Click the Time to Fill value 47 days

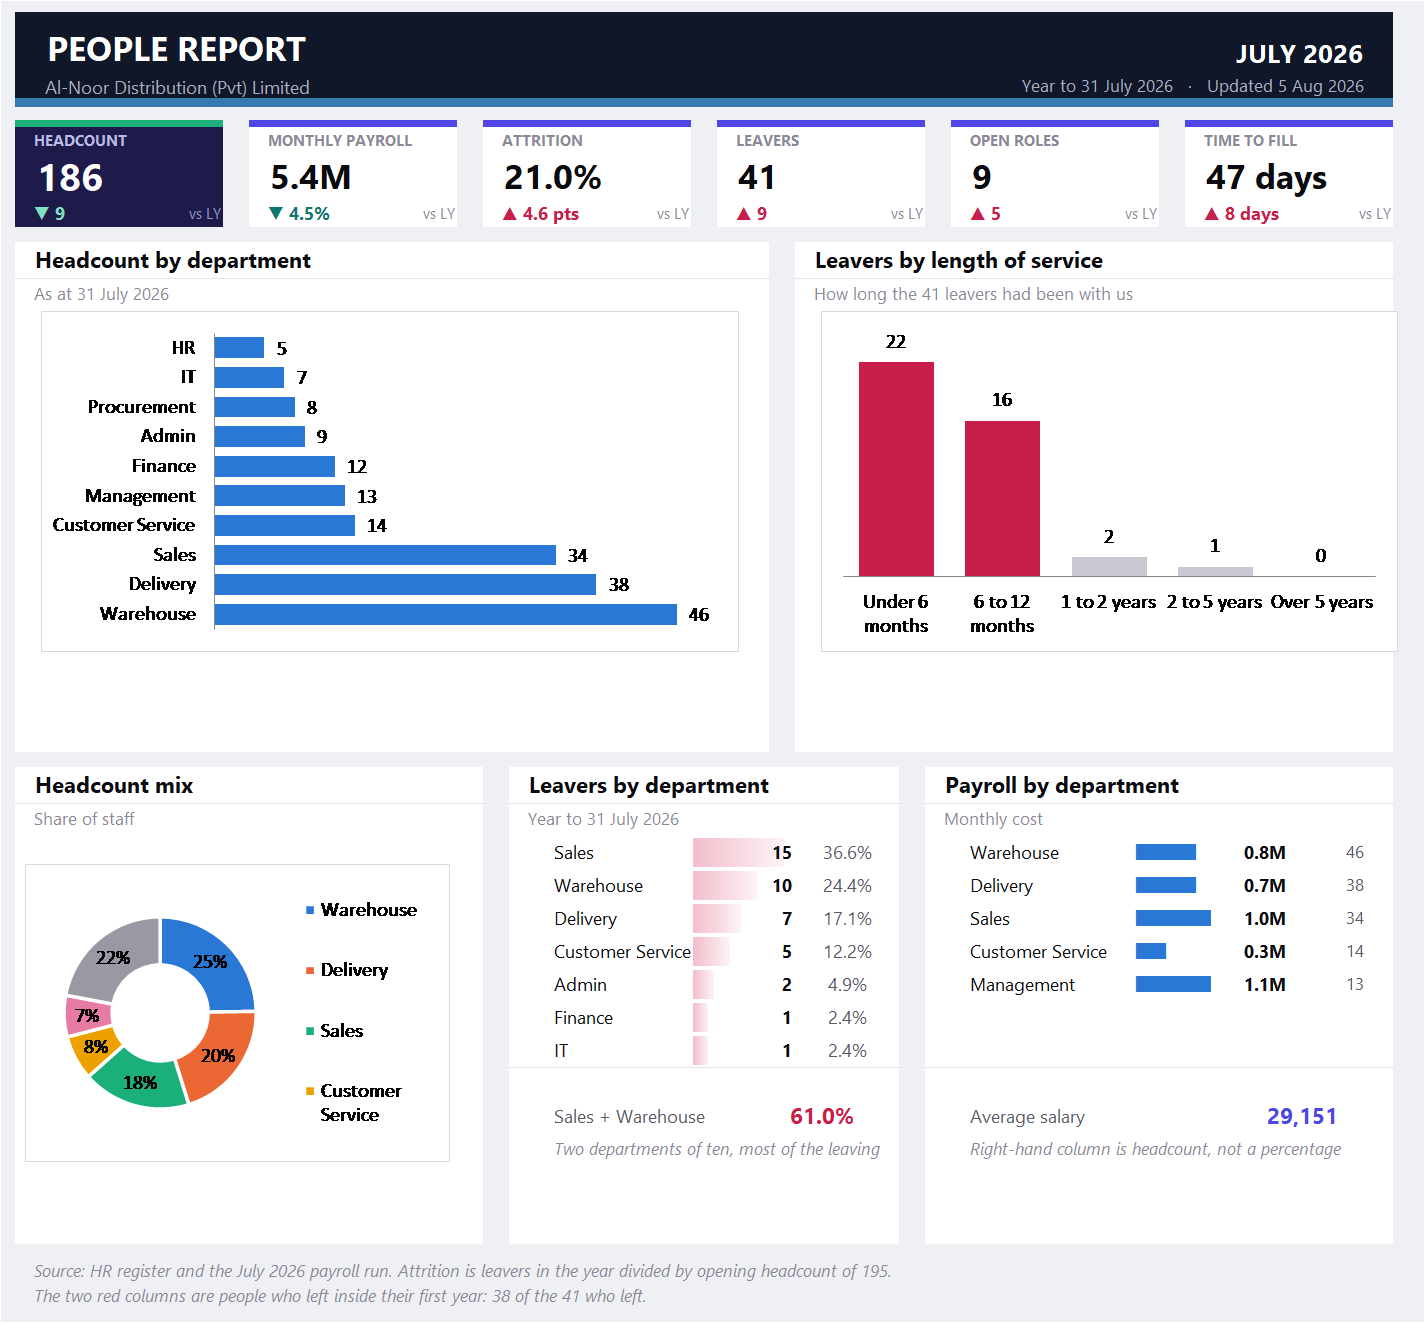[x=1266, y=178]
